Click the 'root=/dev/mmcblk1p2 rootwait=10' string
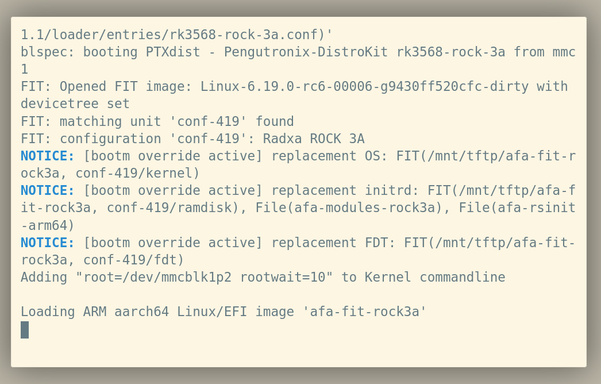The height and width of the screenshot is (384, 601). tap(204, 277)
